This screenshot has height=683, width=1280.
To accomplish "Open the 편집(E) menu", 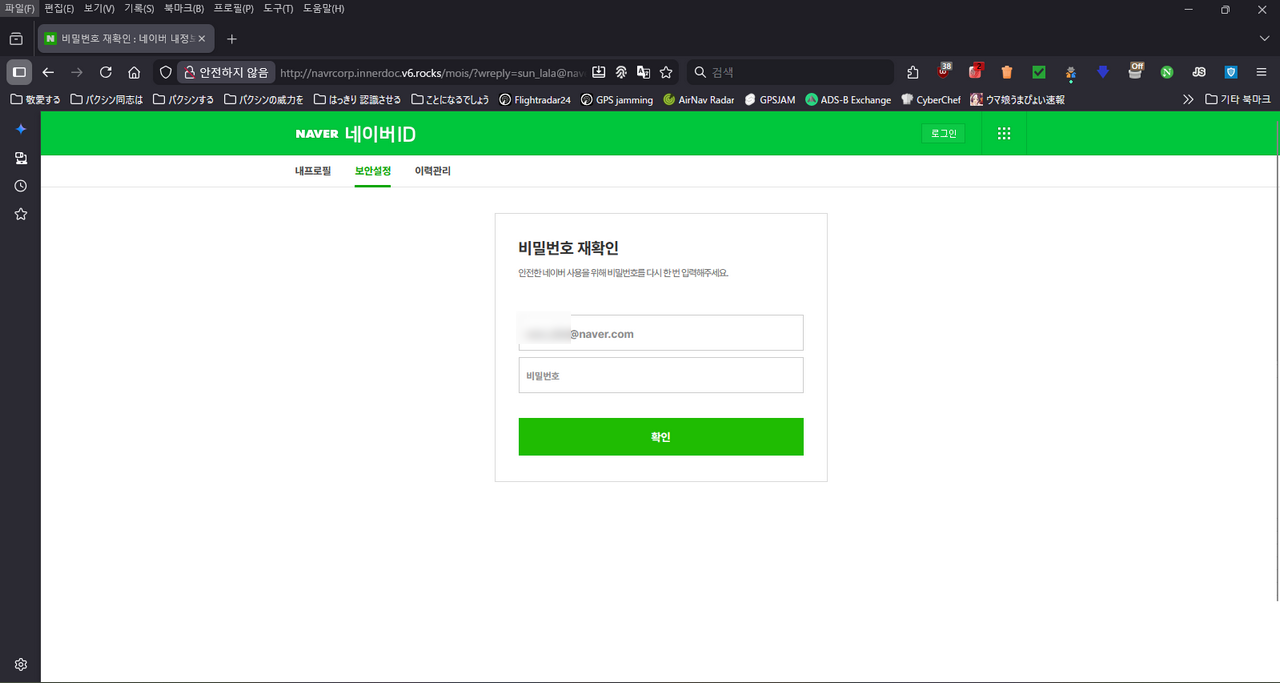I will click(59, 9).
